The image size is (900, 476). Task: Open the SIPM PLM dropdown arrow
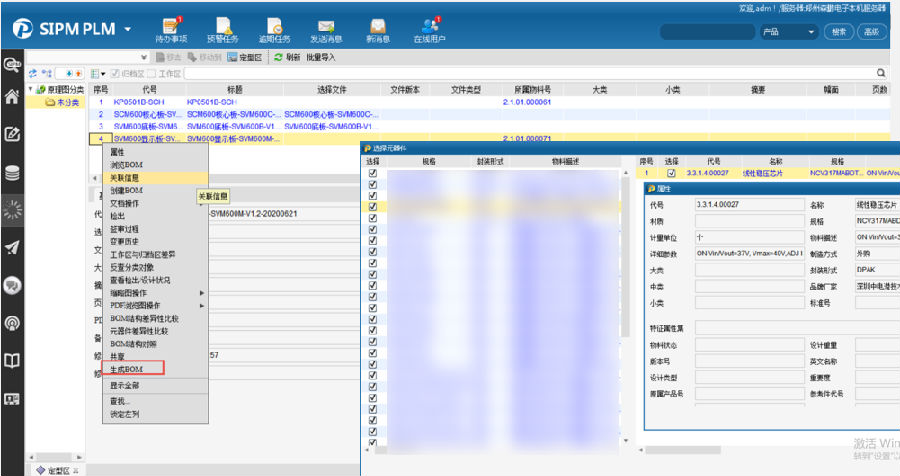[x=127, y=29]
